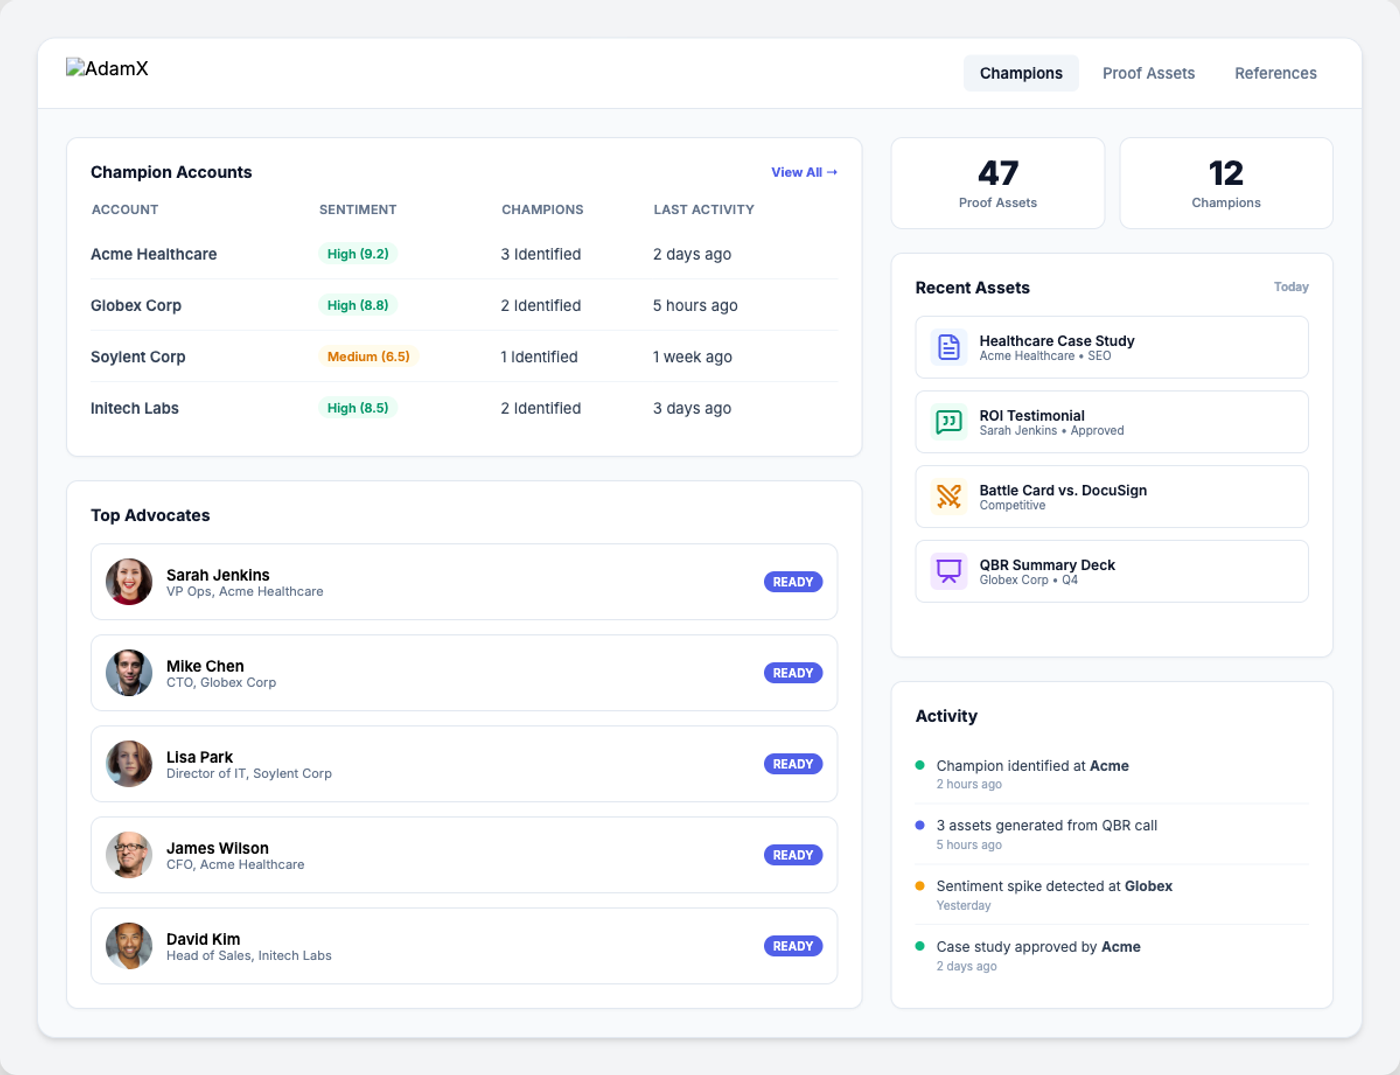Select David Kim's avatar

(x=128, y=945)
